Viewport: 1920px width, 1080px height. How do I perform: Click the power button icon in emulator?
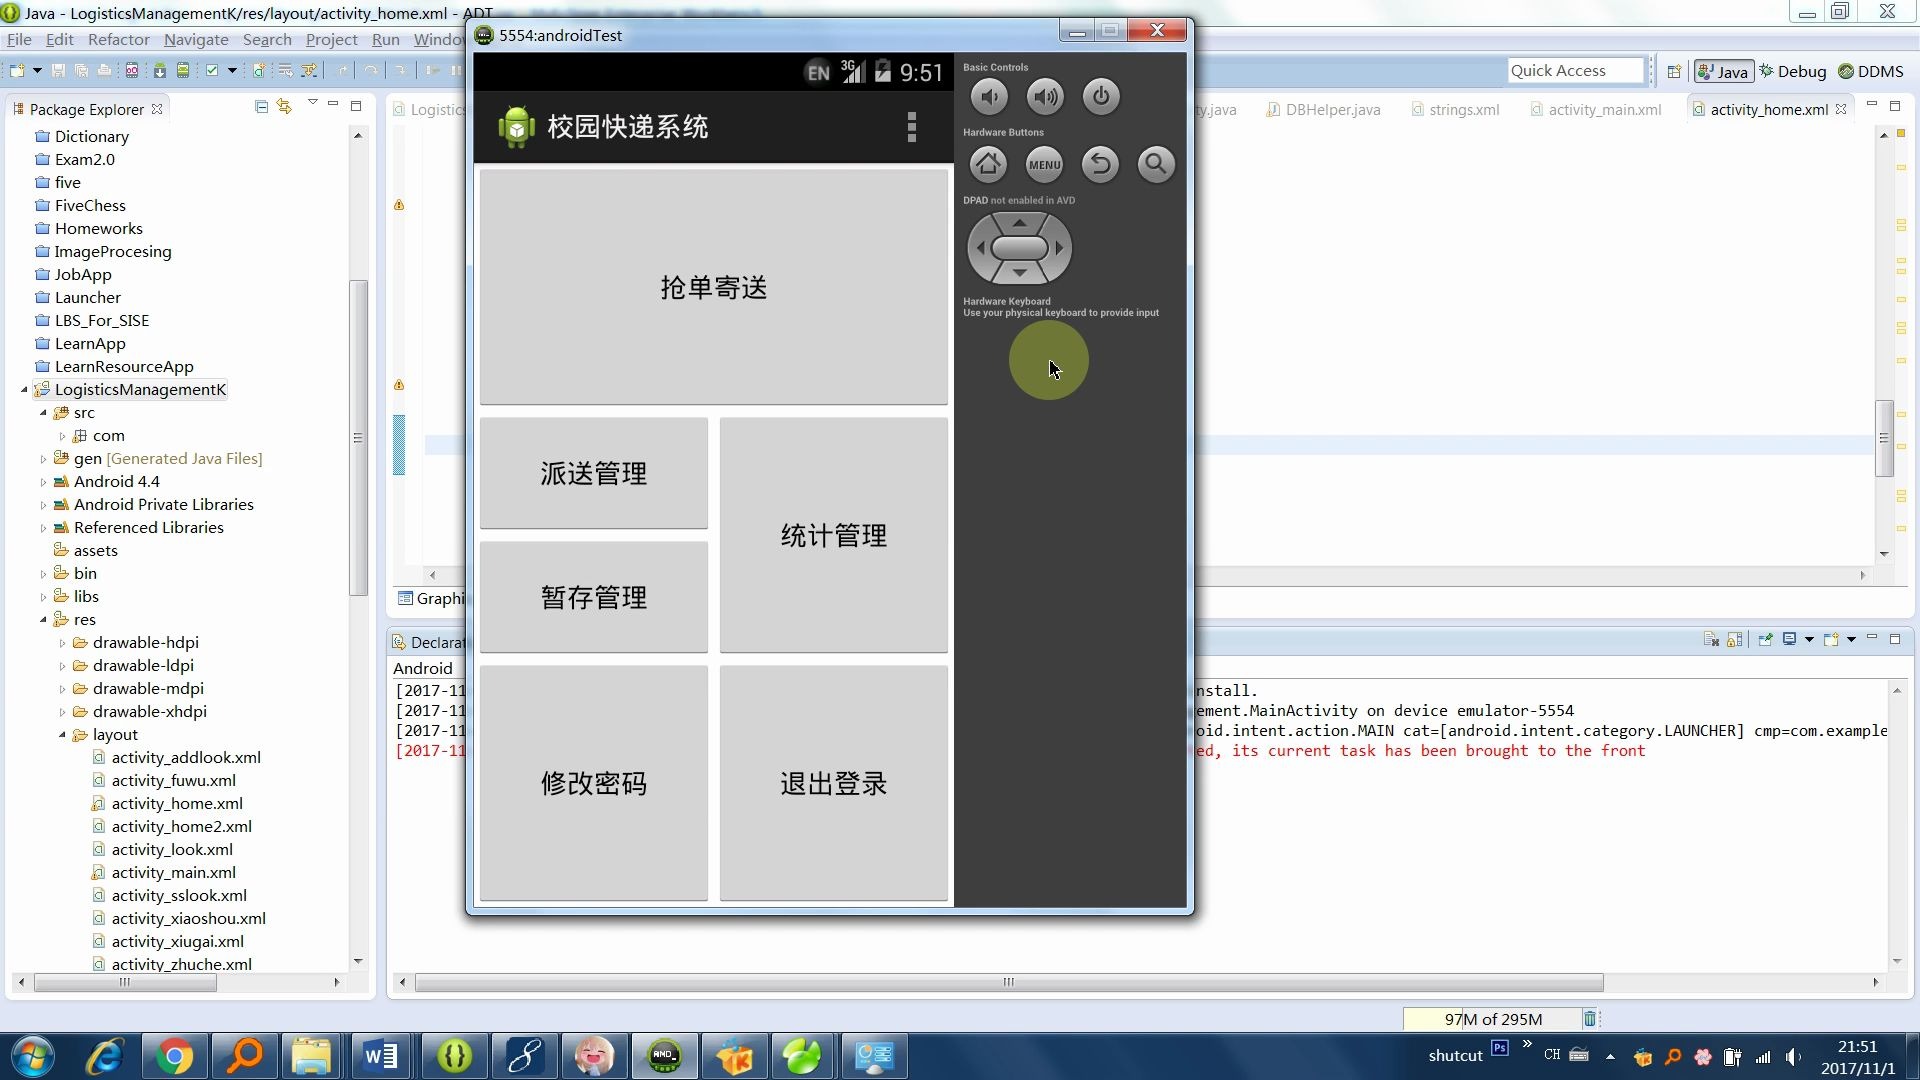pos(1100,96)
